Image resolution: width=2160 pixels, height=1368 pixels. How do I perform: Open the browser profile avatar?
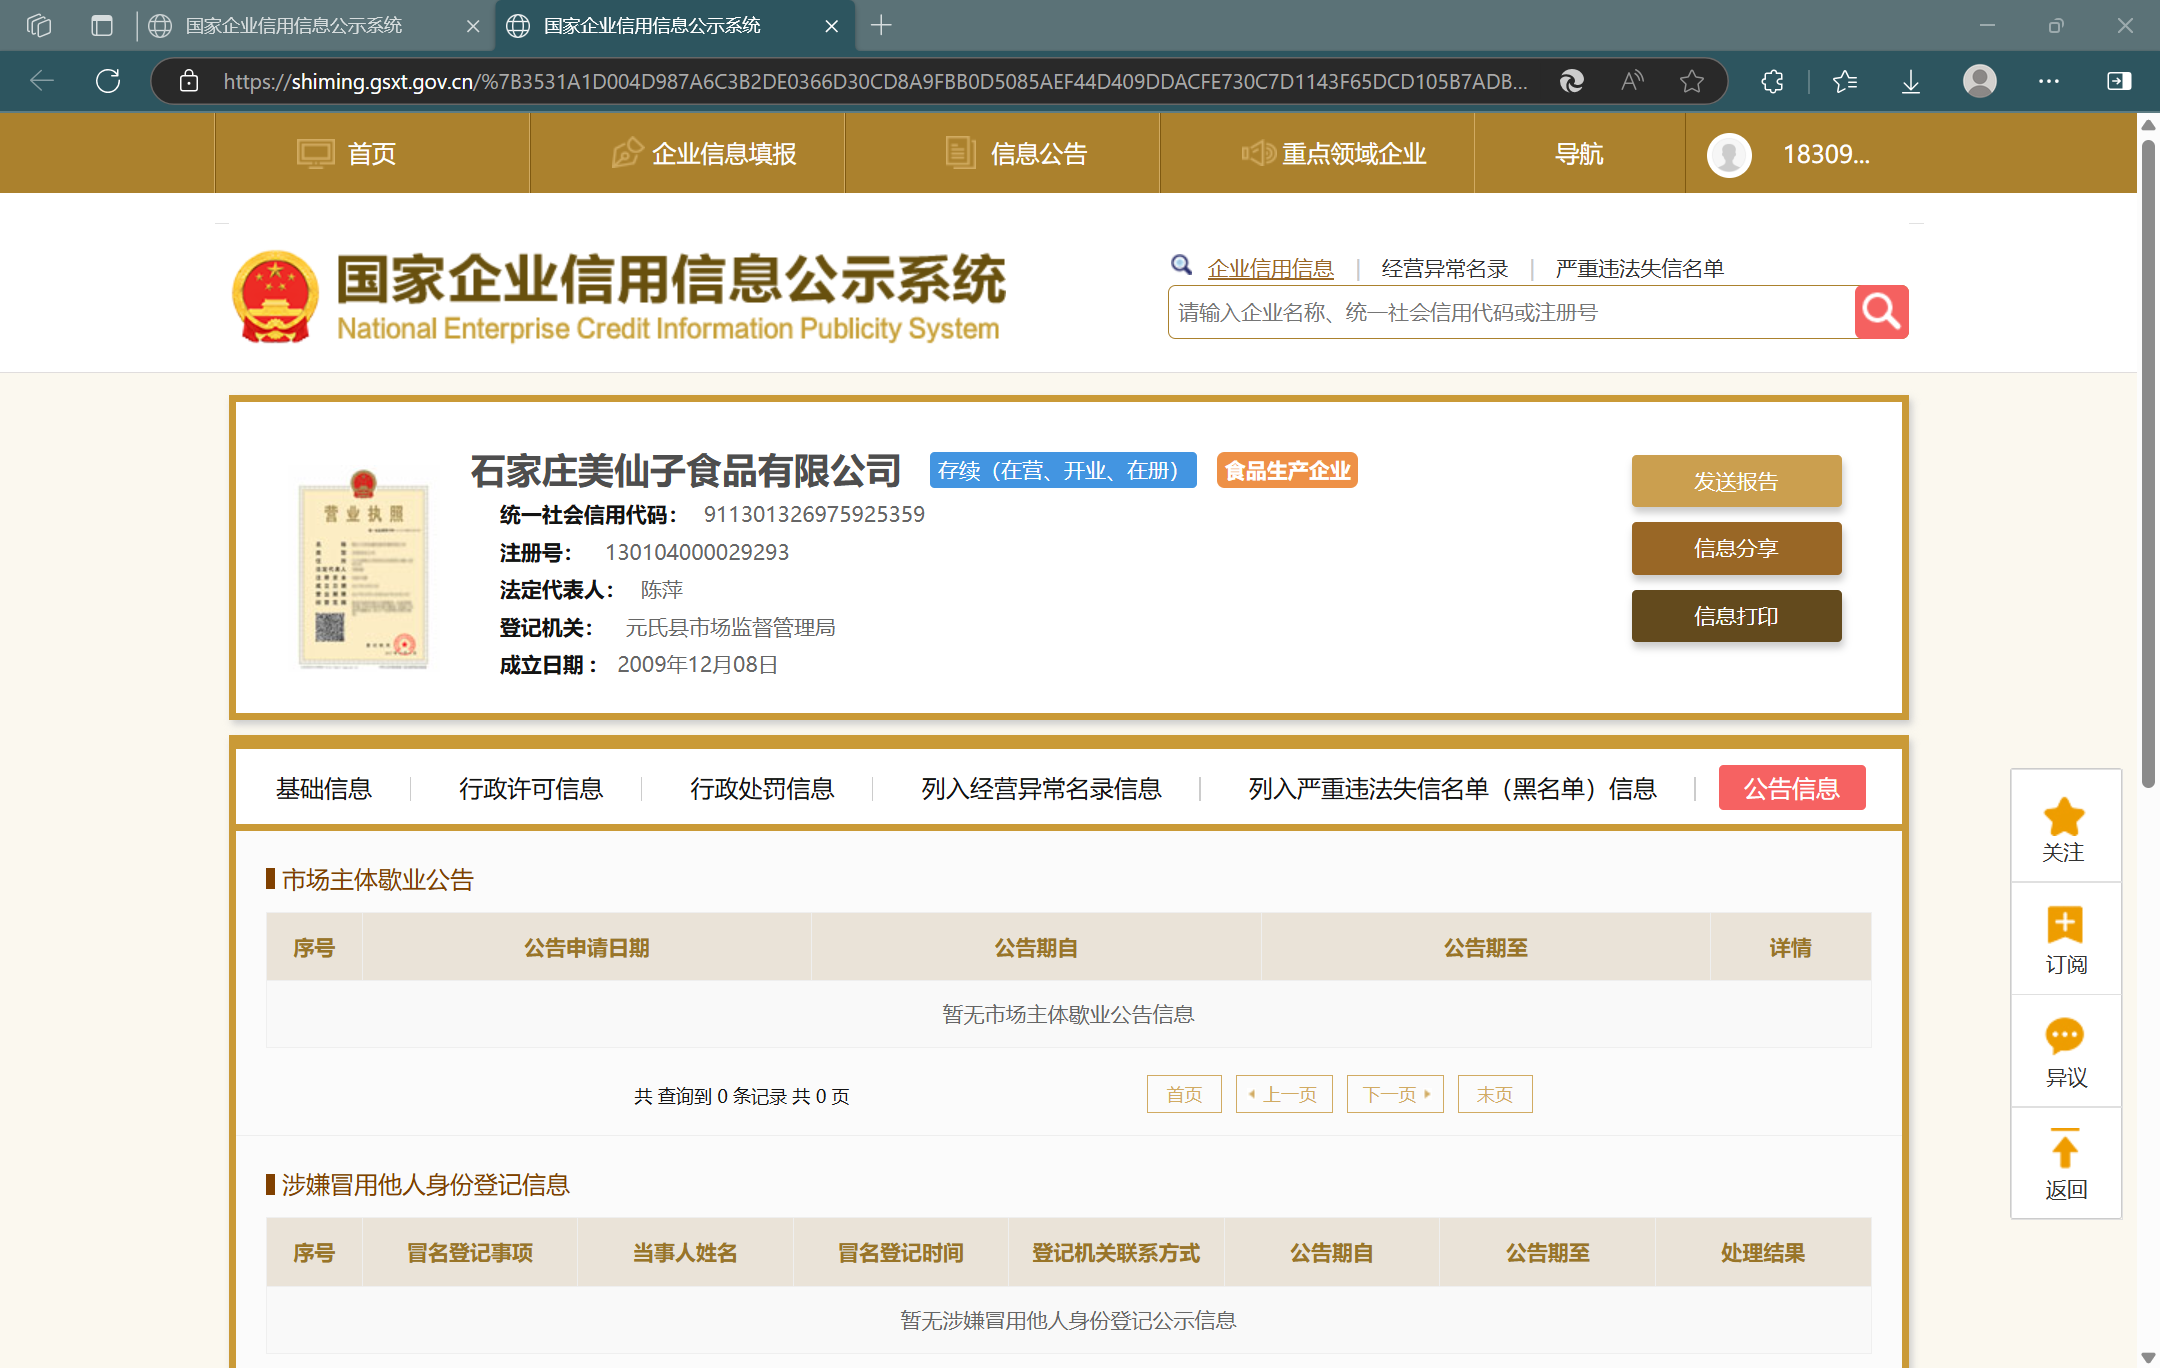click(1979, 81)
